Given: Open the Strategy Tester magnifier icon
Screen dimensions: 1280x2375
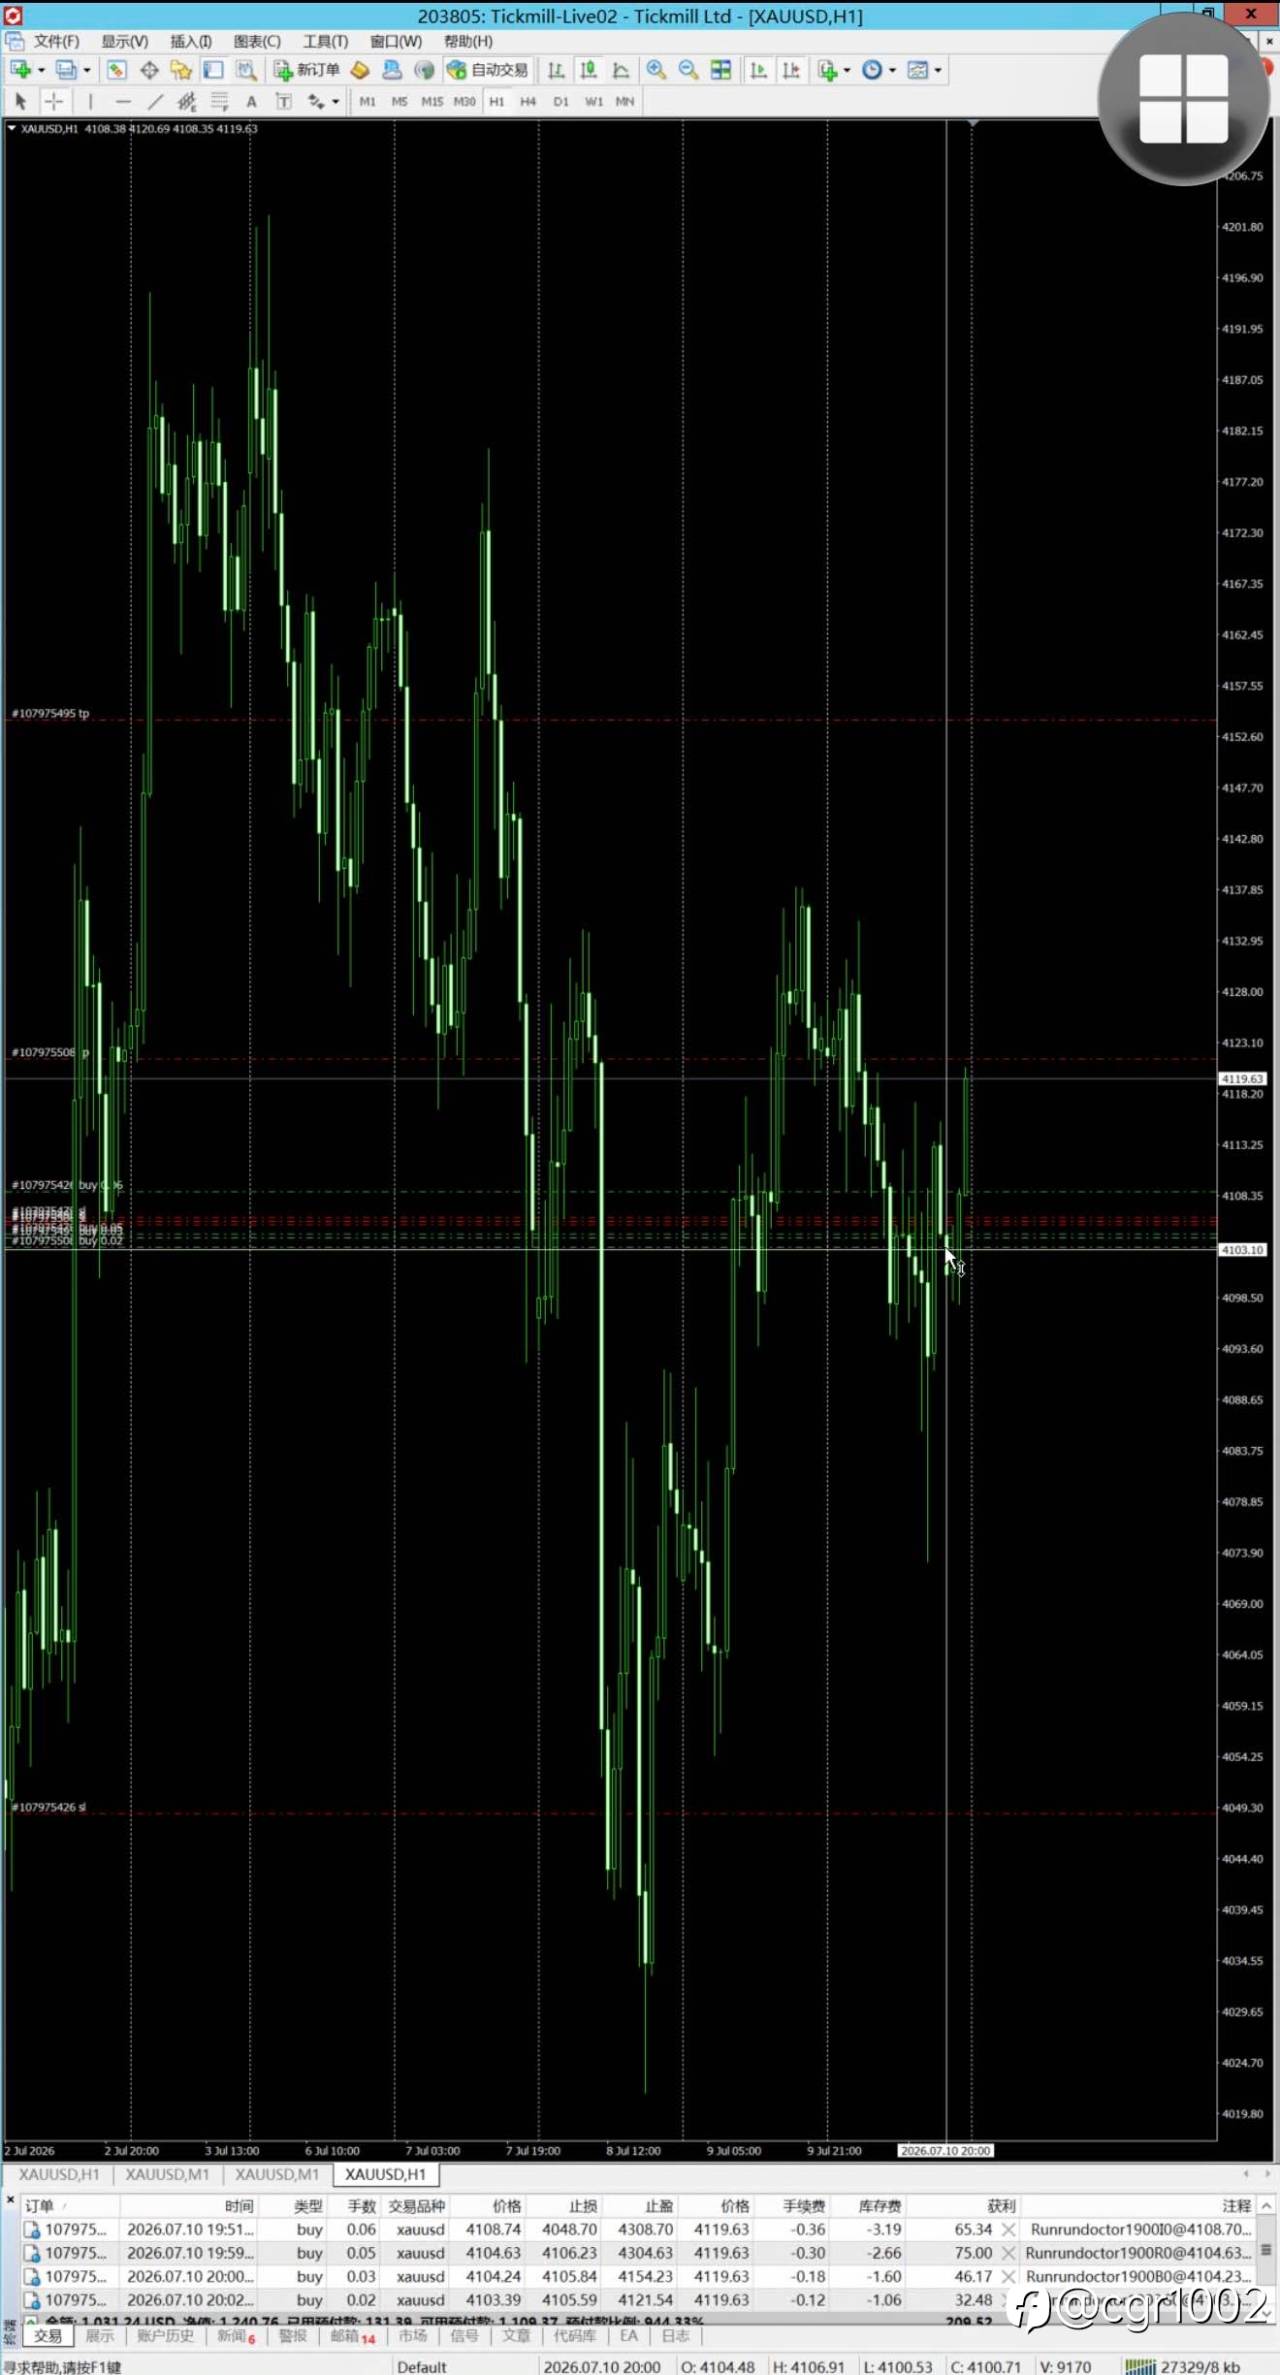Looking at the screenshot, I should 245,69.
